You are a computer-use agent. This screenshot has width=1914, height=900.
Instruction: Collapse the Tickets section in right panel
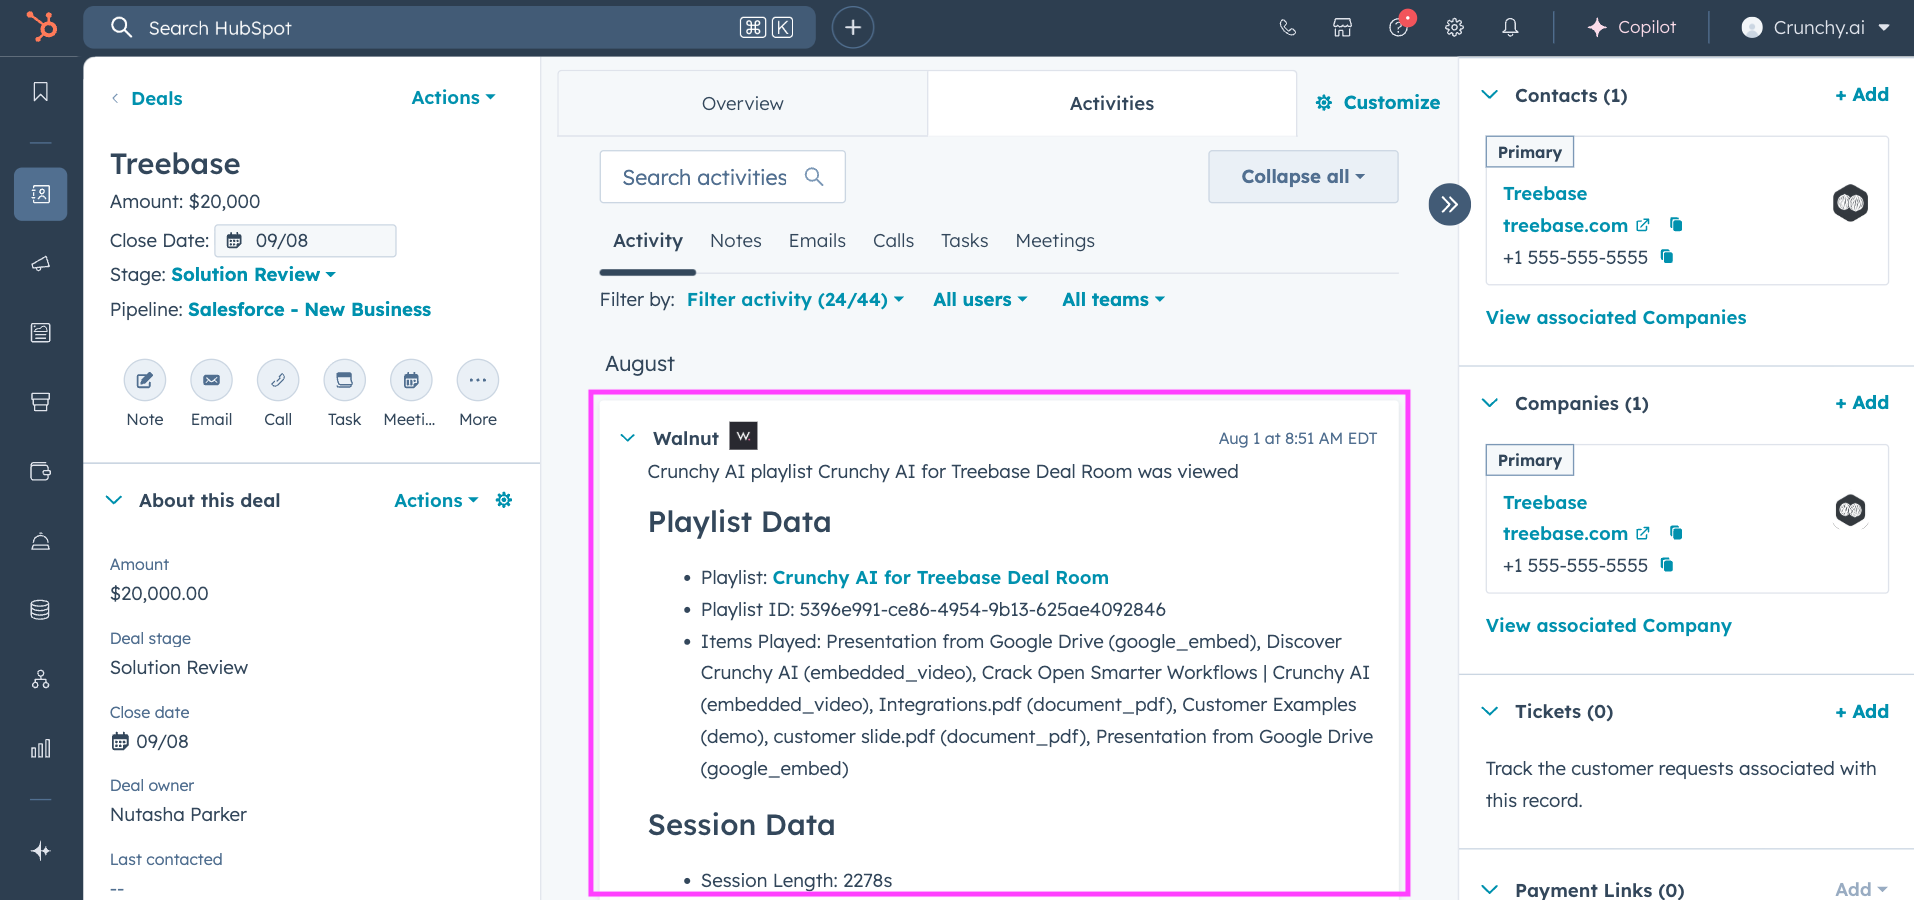click(1489, 711)
